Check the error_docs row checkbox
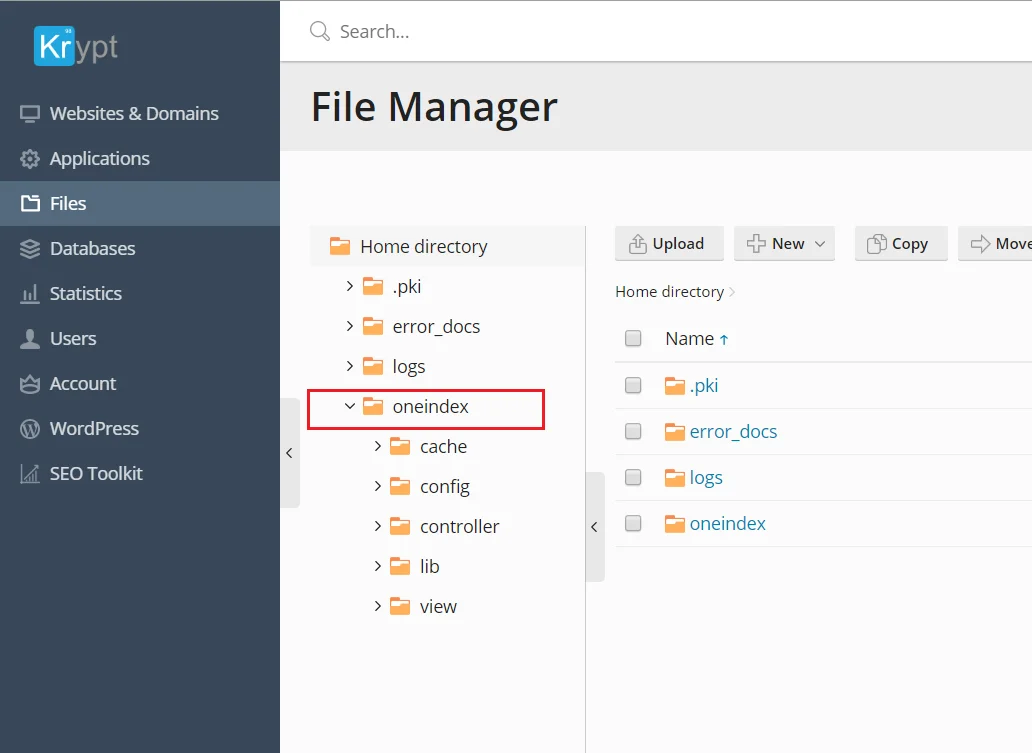Image resolution: width=1032 pixels, height=753 pixels. (633, 431)
